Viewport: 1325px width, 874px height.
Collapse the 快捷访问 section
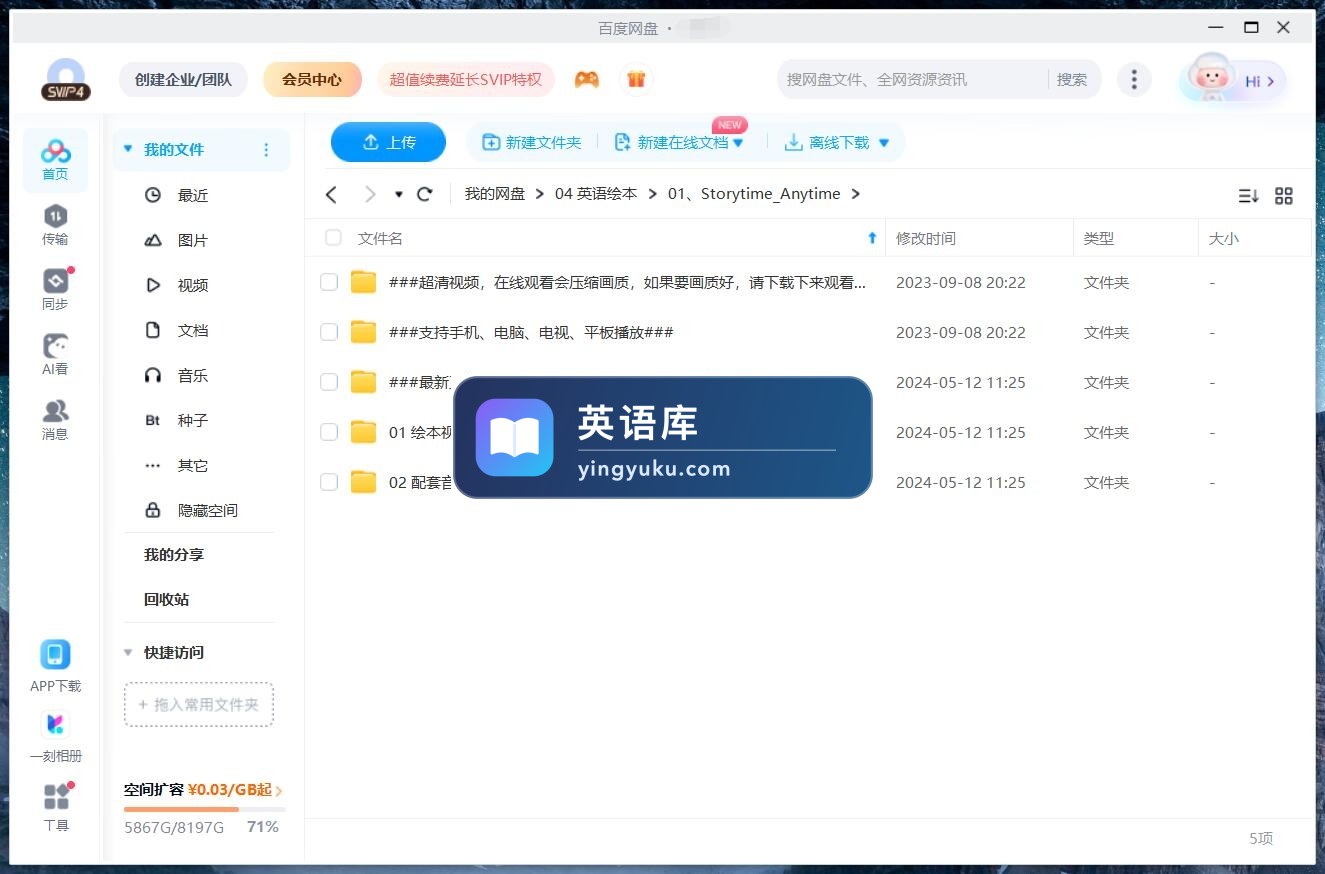point(128,652)
